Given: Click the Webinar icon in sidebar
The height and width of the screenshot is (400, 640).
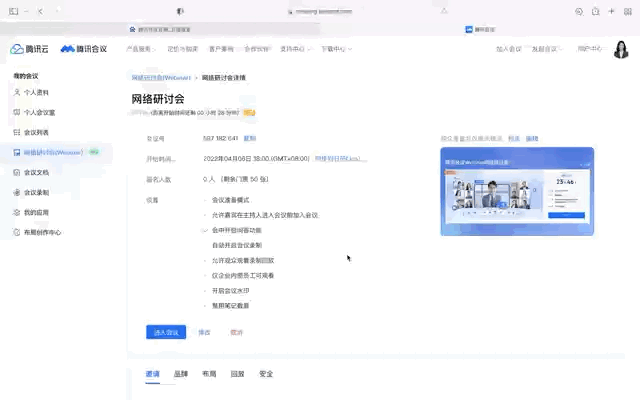Looking at the screenshot, I should (17, 152).
